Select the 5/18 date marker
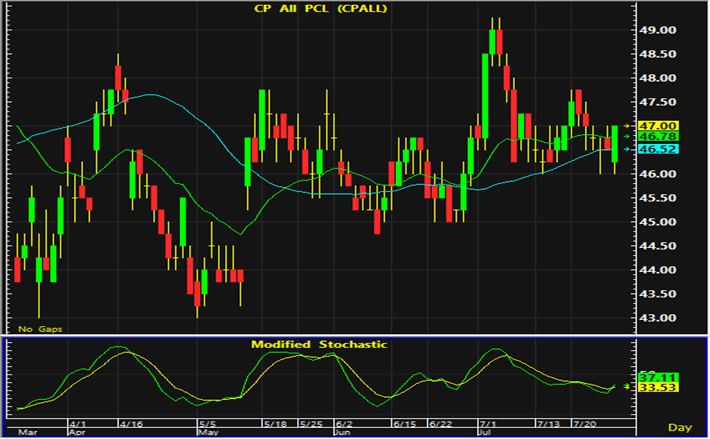This screenshot has width=710, height=439. (275, 424)
